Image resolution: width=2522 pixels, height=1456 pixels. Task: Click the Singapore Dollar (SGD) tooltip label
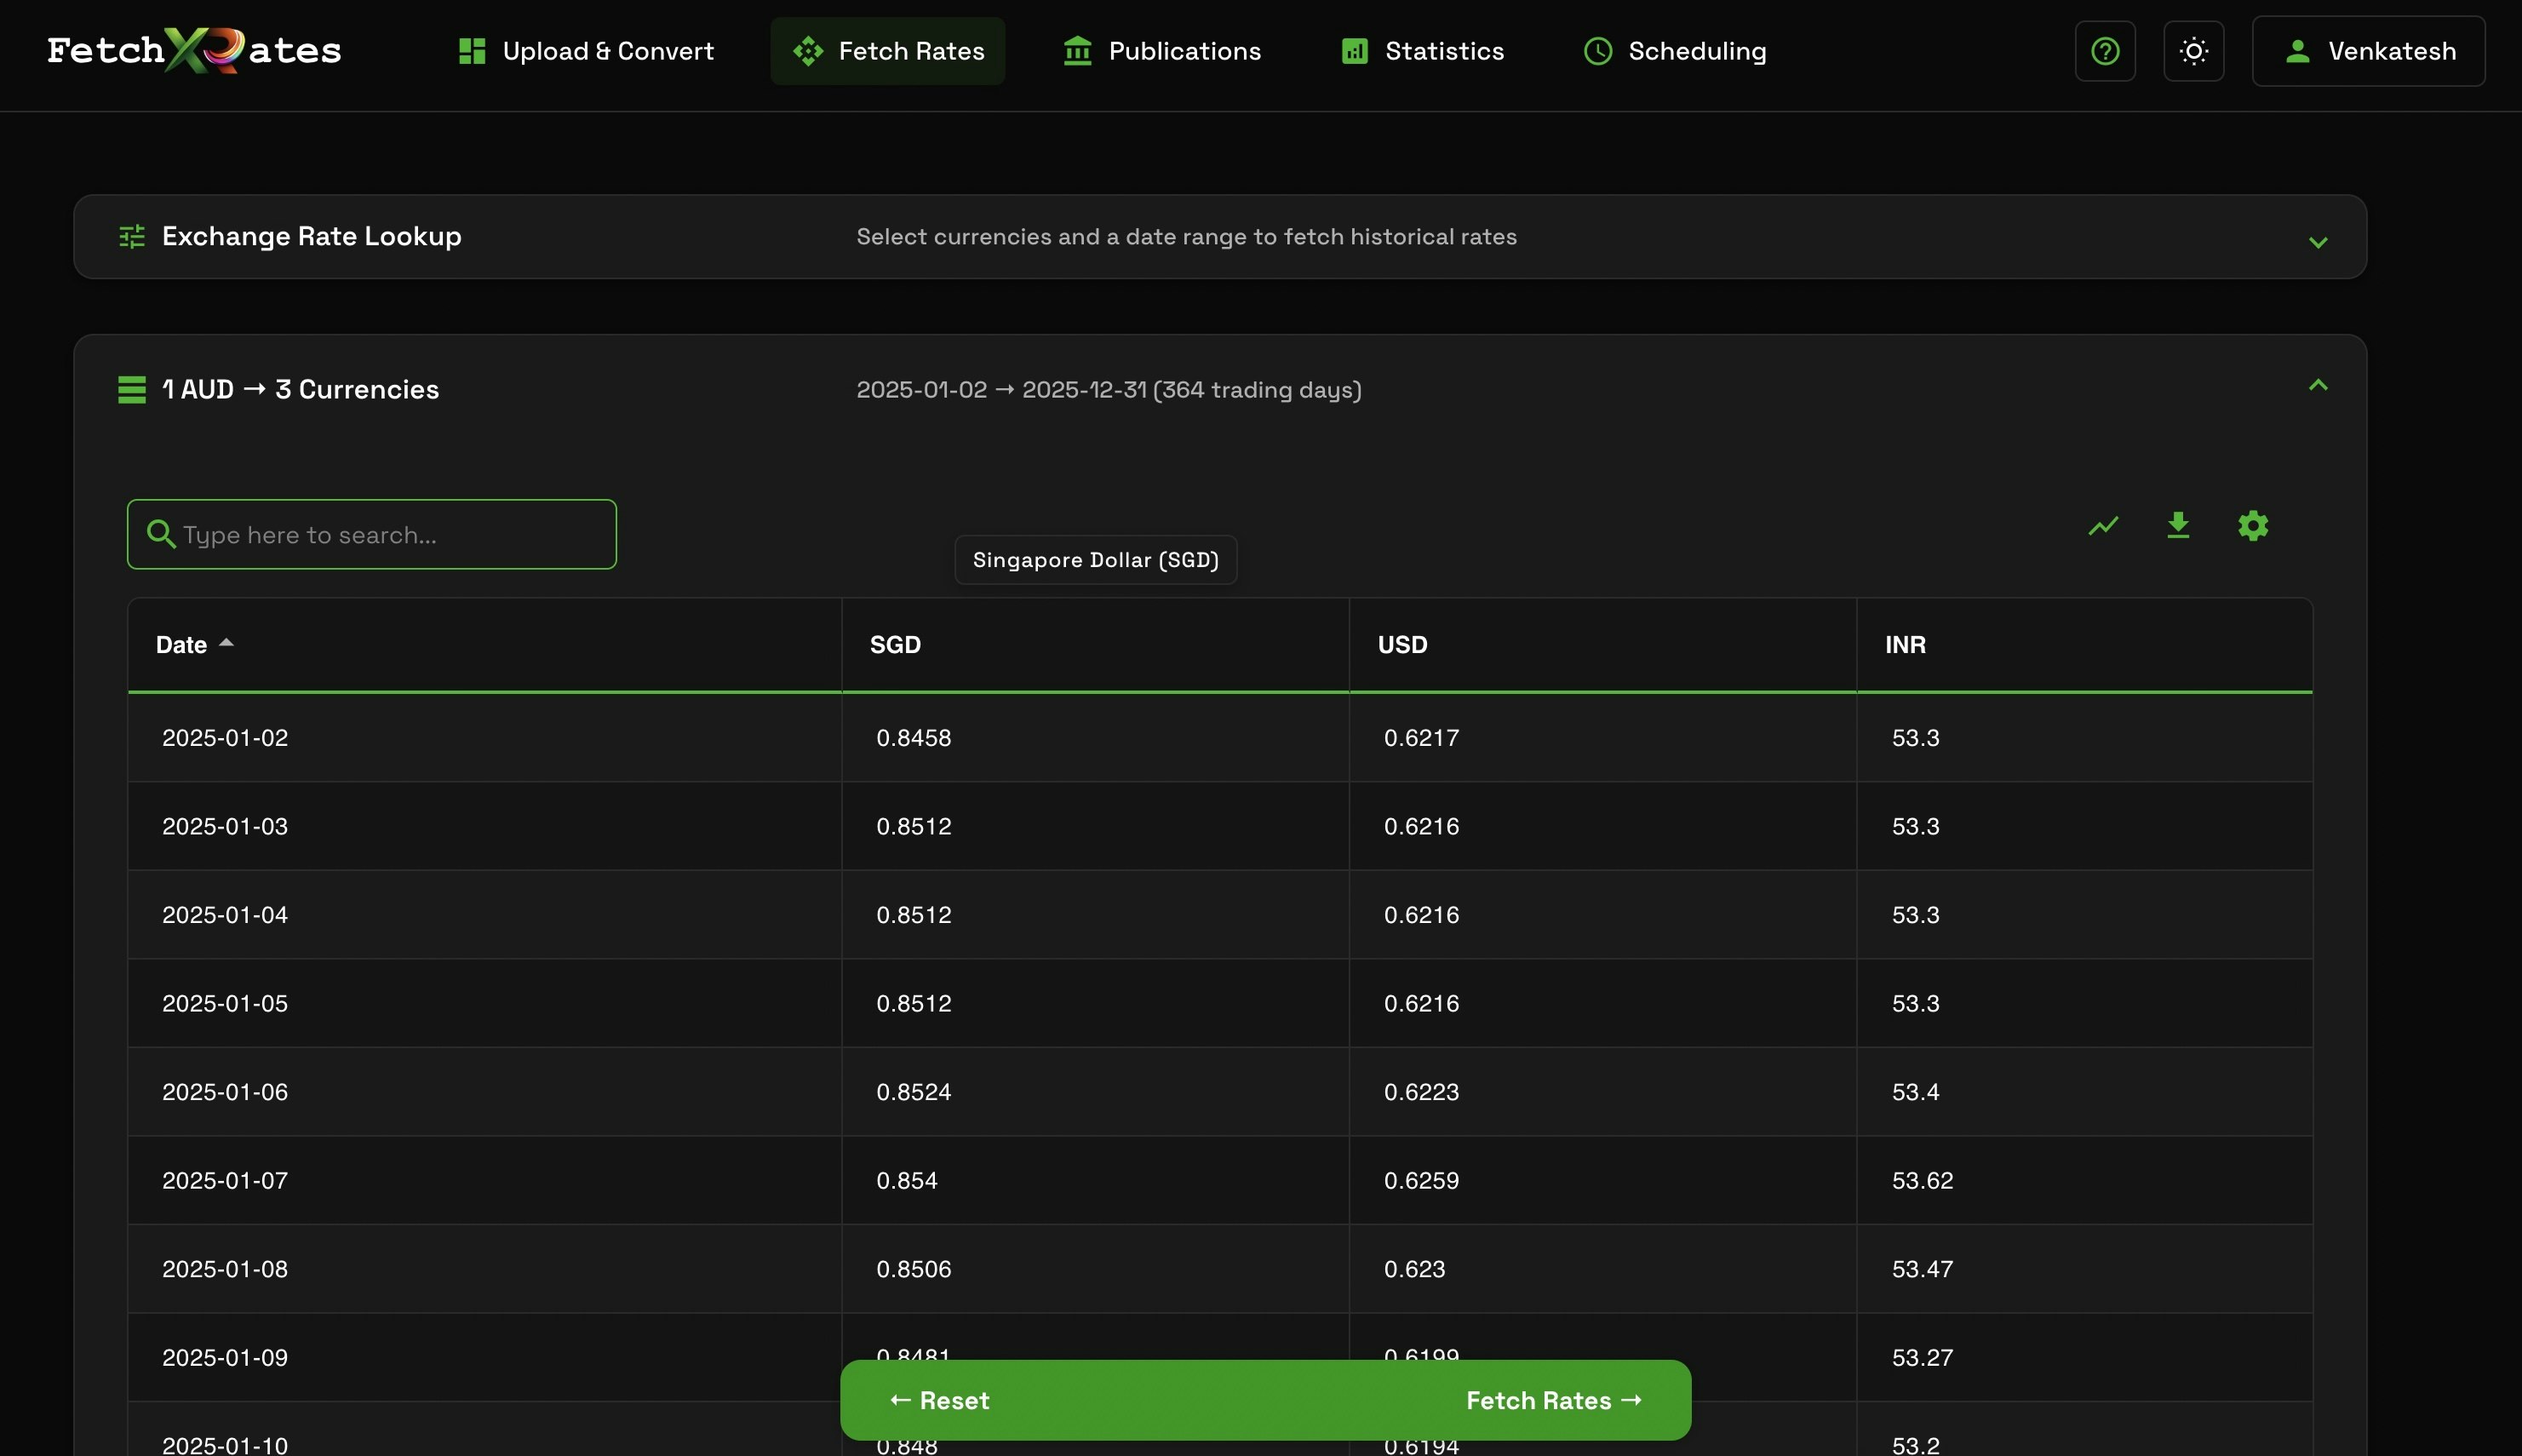[x=1096, y=559]
